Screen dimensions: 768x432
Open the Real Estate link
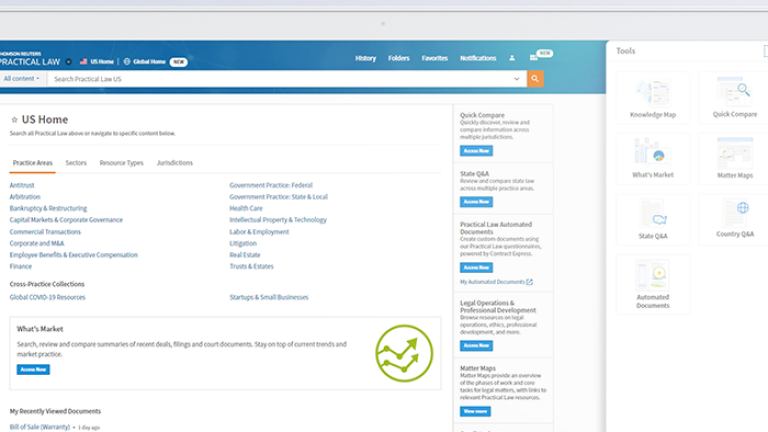245,255
